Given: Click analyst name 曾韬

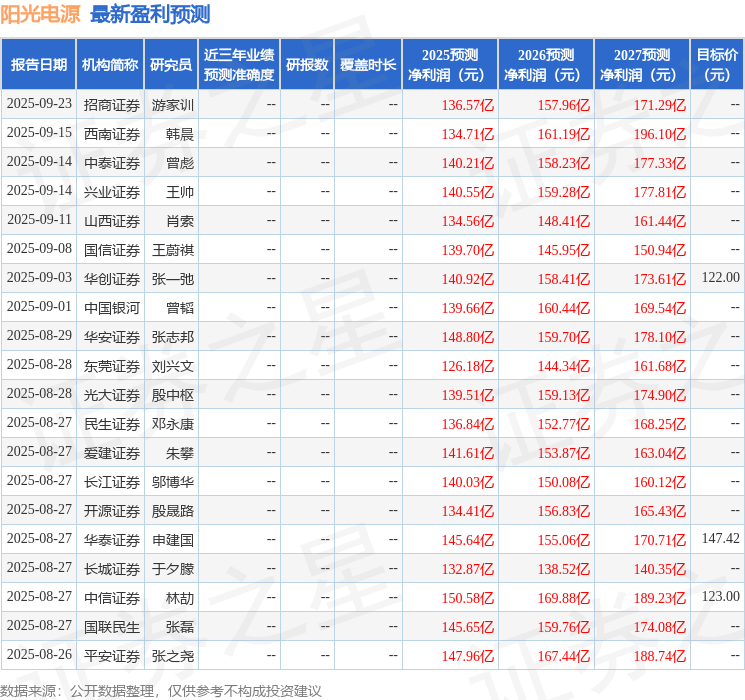Looking at the screenshot, I should click(x=180, y=308).
